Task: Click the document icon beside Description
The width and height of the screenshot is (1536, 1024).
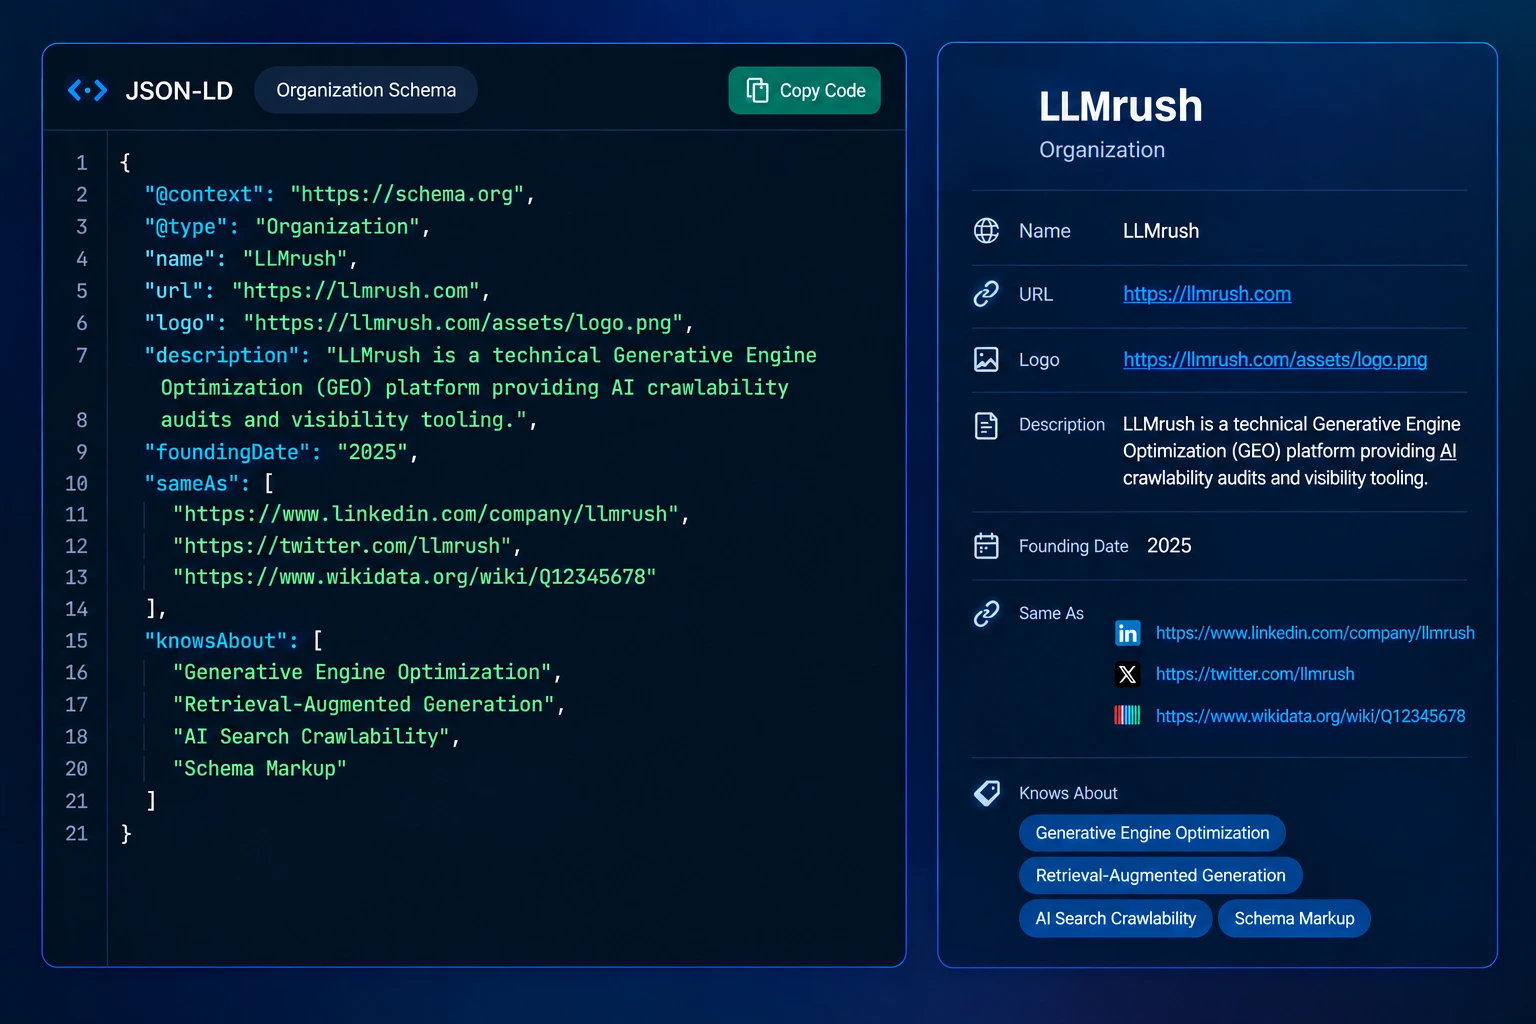Action: [986, 426]
